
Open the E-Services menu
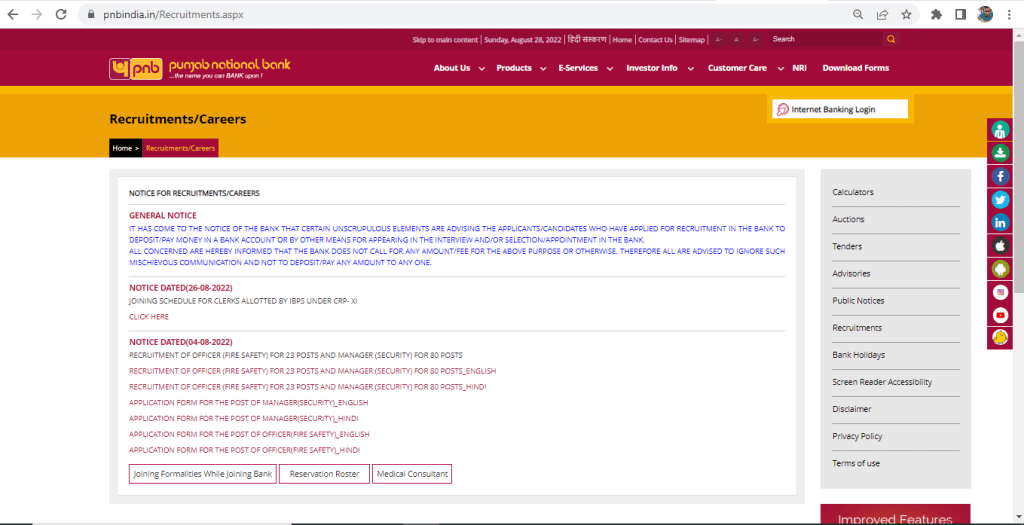[x=578, y=68]
